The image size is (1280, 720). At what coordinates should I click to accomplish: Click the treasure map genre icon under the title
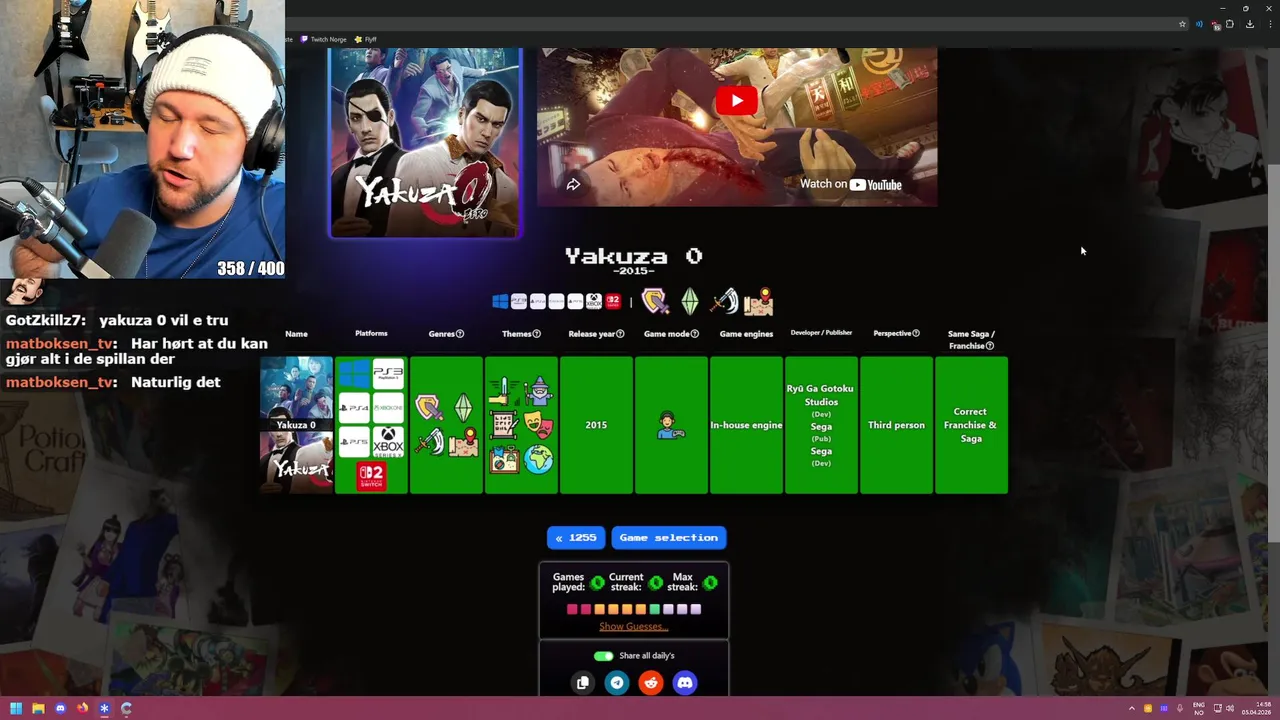click(x=760, y=301)
